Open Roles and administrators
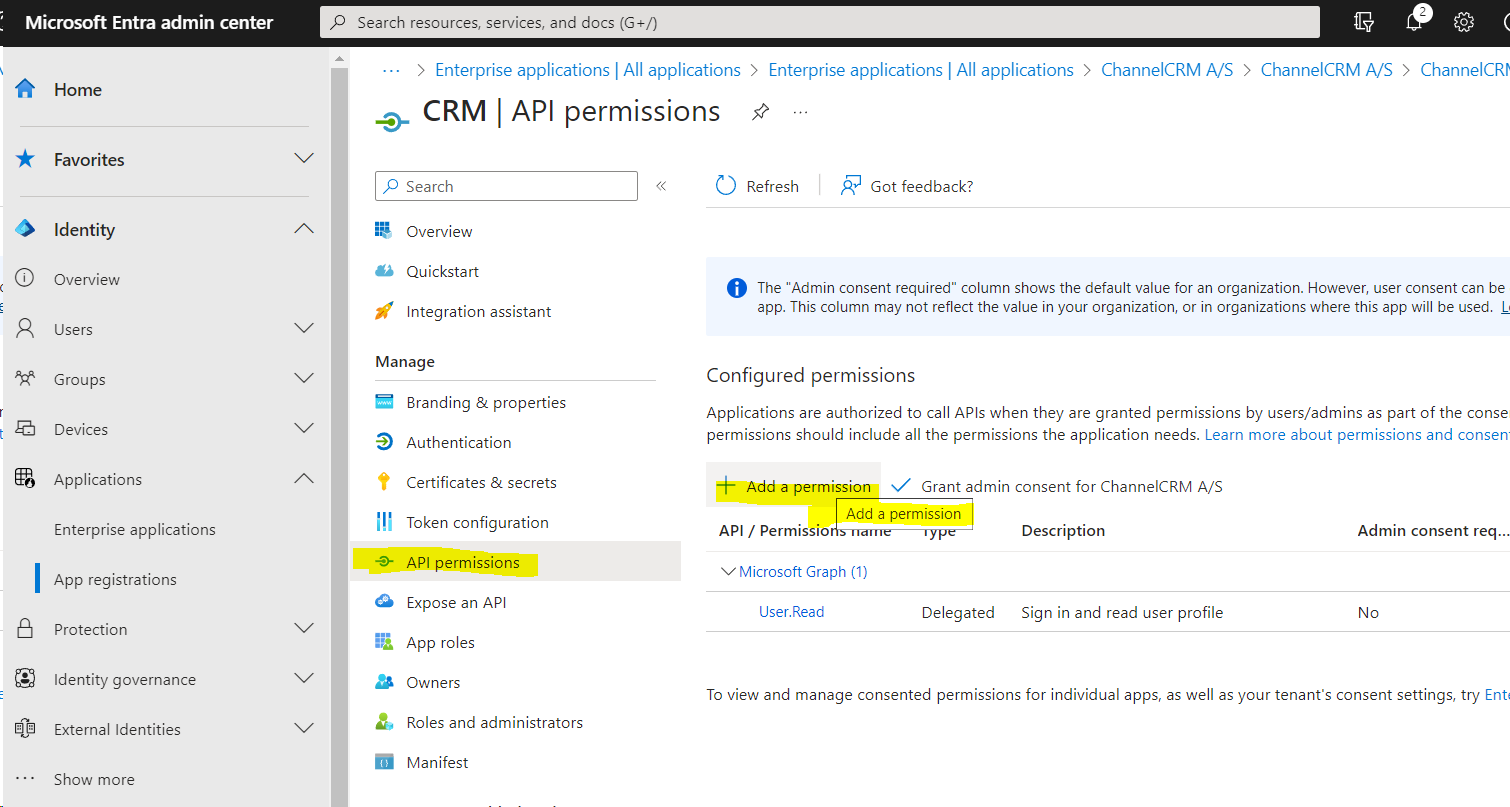 (x=494, y=722)
